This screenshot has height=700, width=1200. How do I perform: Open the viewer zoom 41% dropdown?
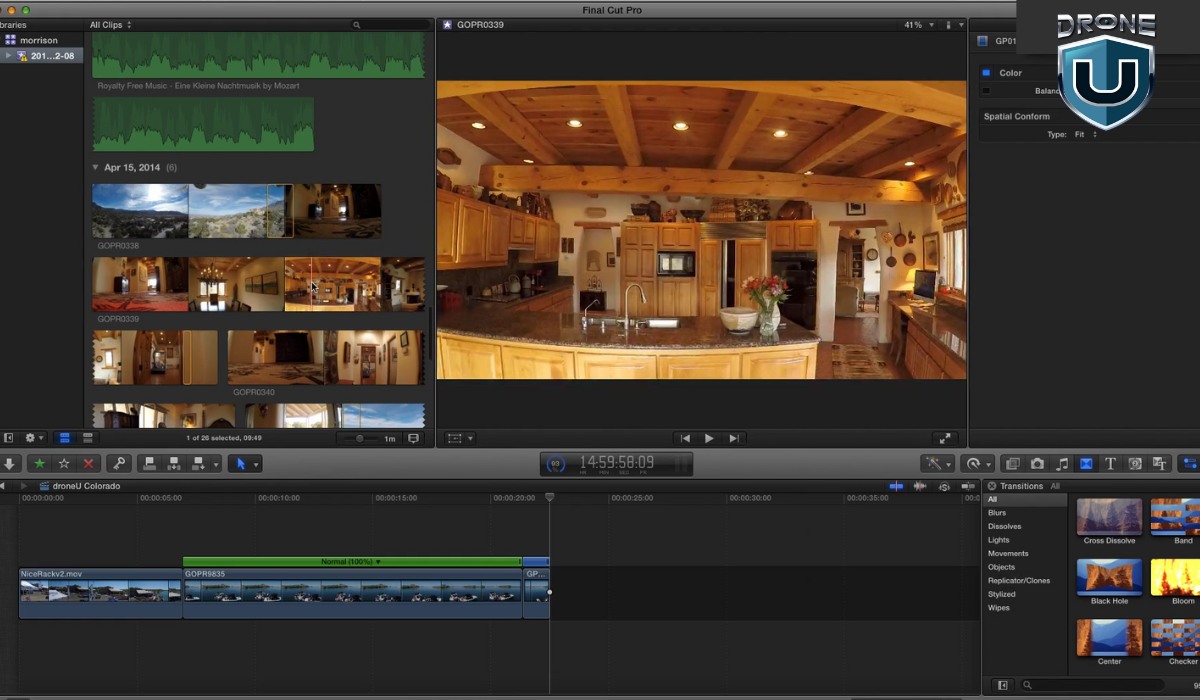click(x=918, y=25)
